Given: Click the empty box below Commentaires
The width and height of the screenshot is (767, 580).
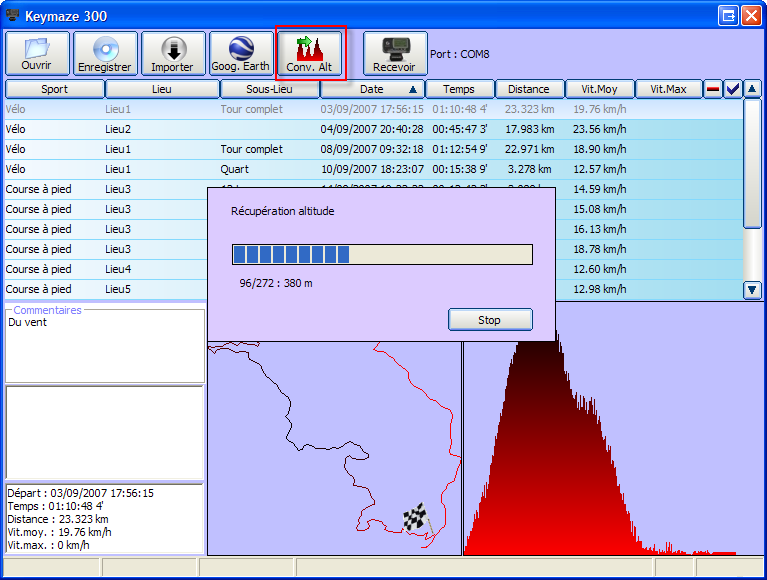Looking at the screenshot, I should (104, 433).
